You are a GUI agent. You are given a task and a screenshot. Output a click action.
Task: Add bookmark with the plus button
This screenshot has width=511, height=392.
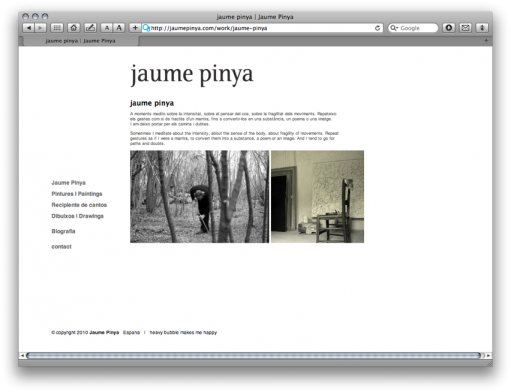pos(135,28)
